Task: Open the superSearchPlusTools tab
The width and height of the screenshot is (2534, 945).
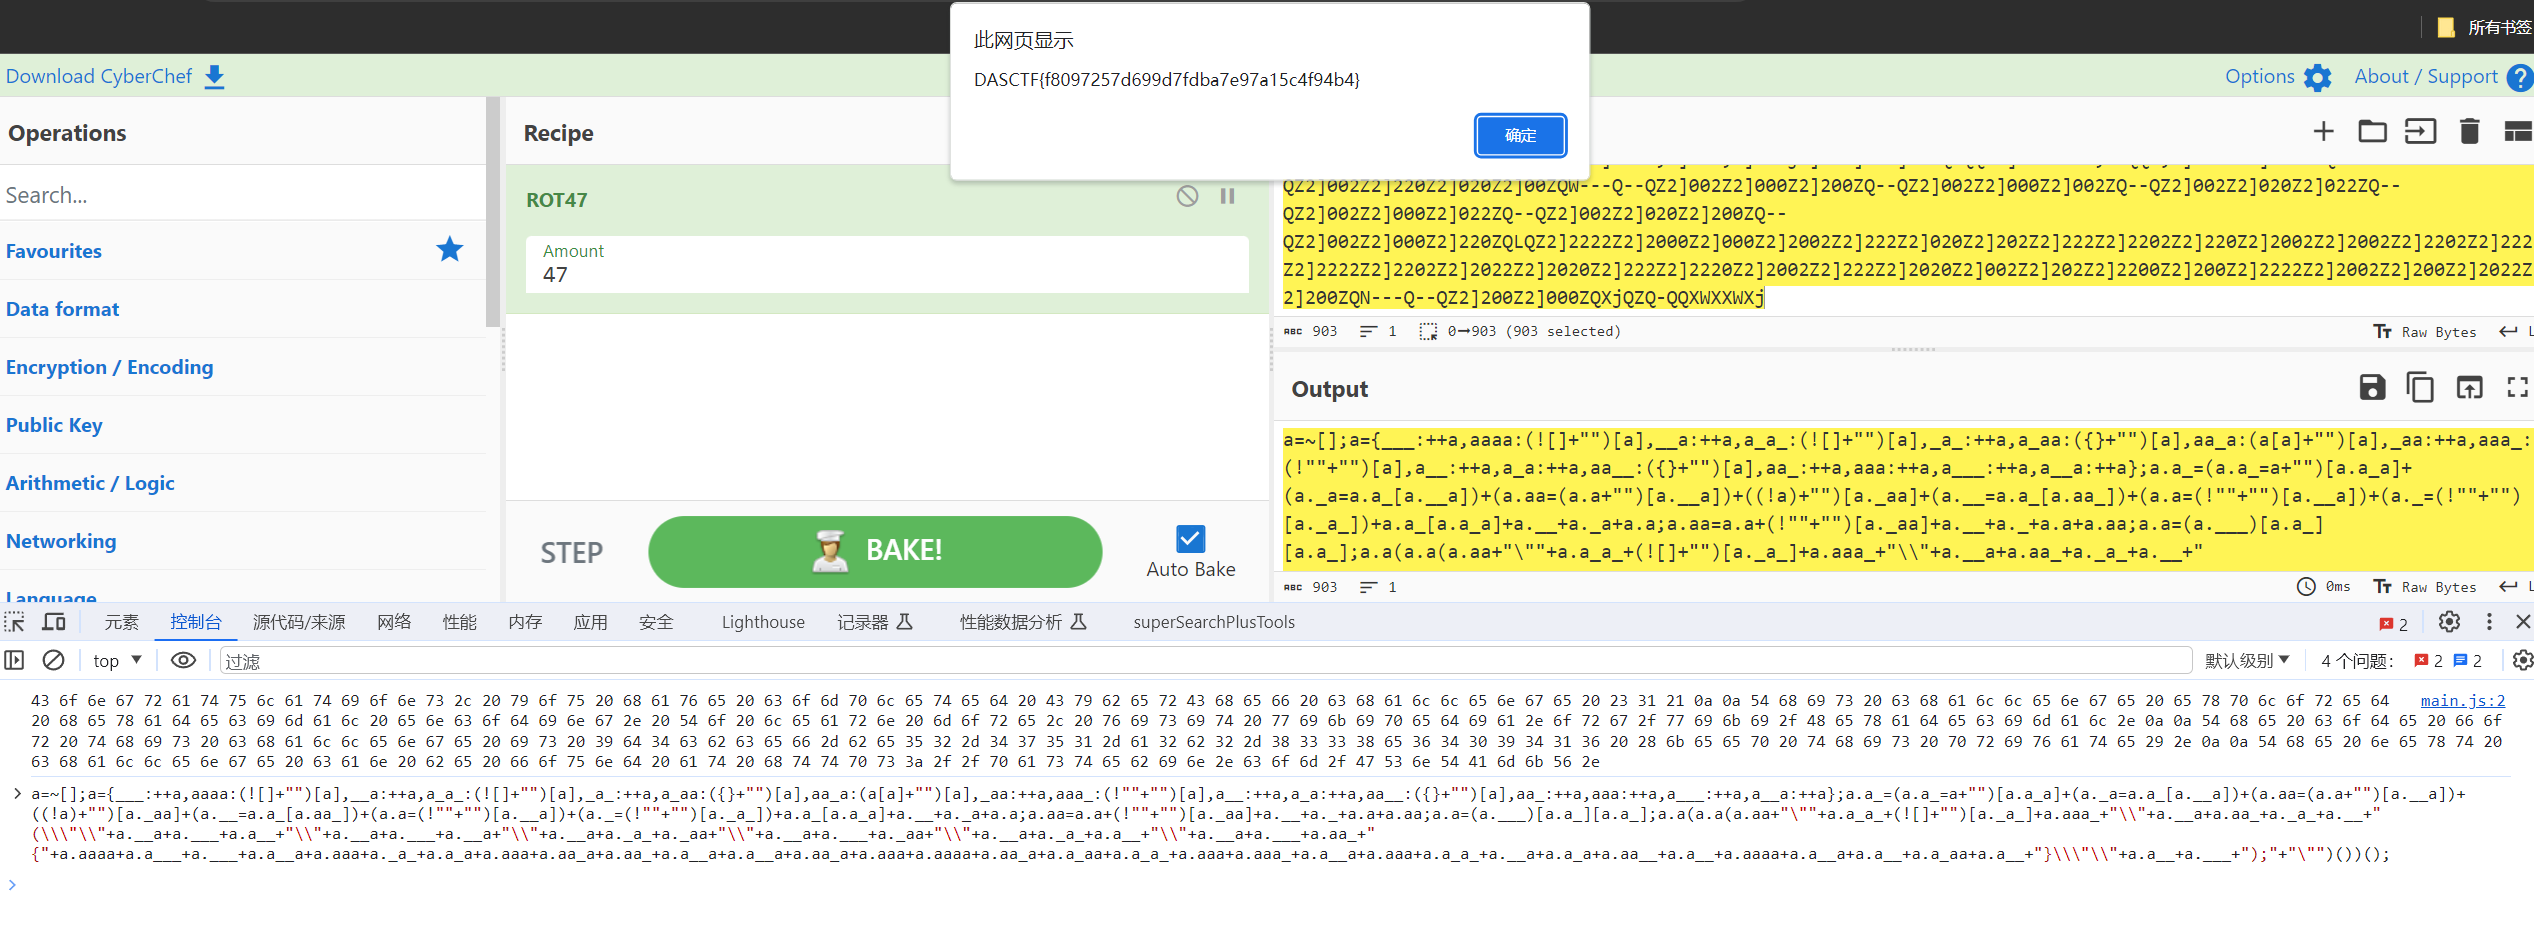Action: [1214, 622]
